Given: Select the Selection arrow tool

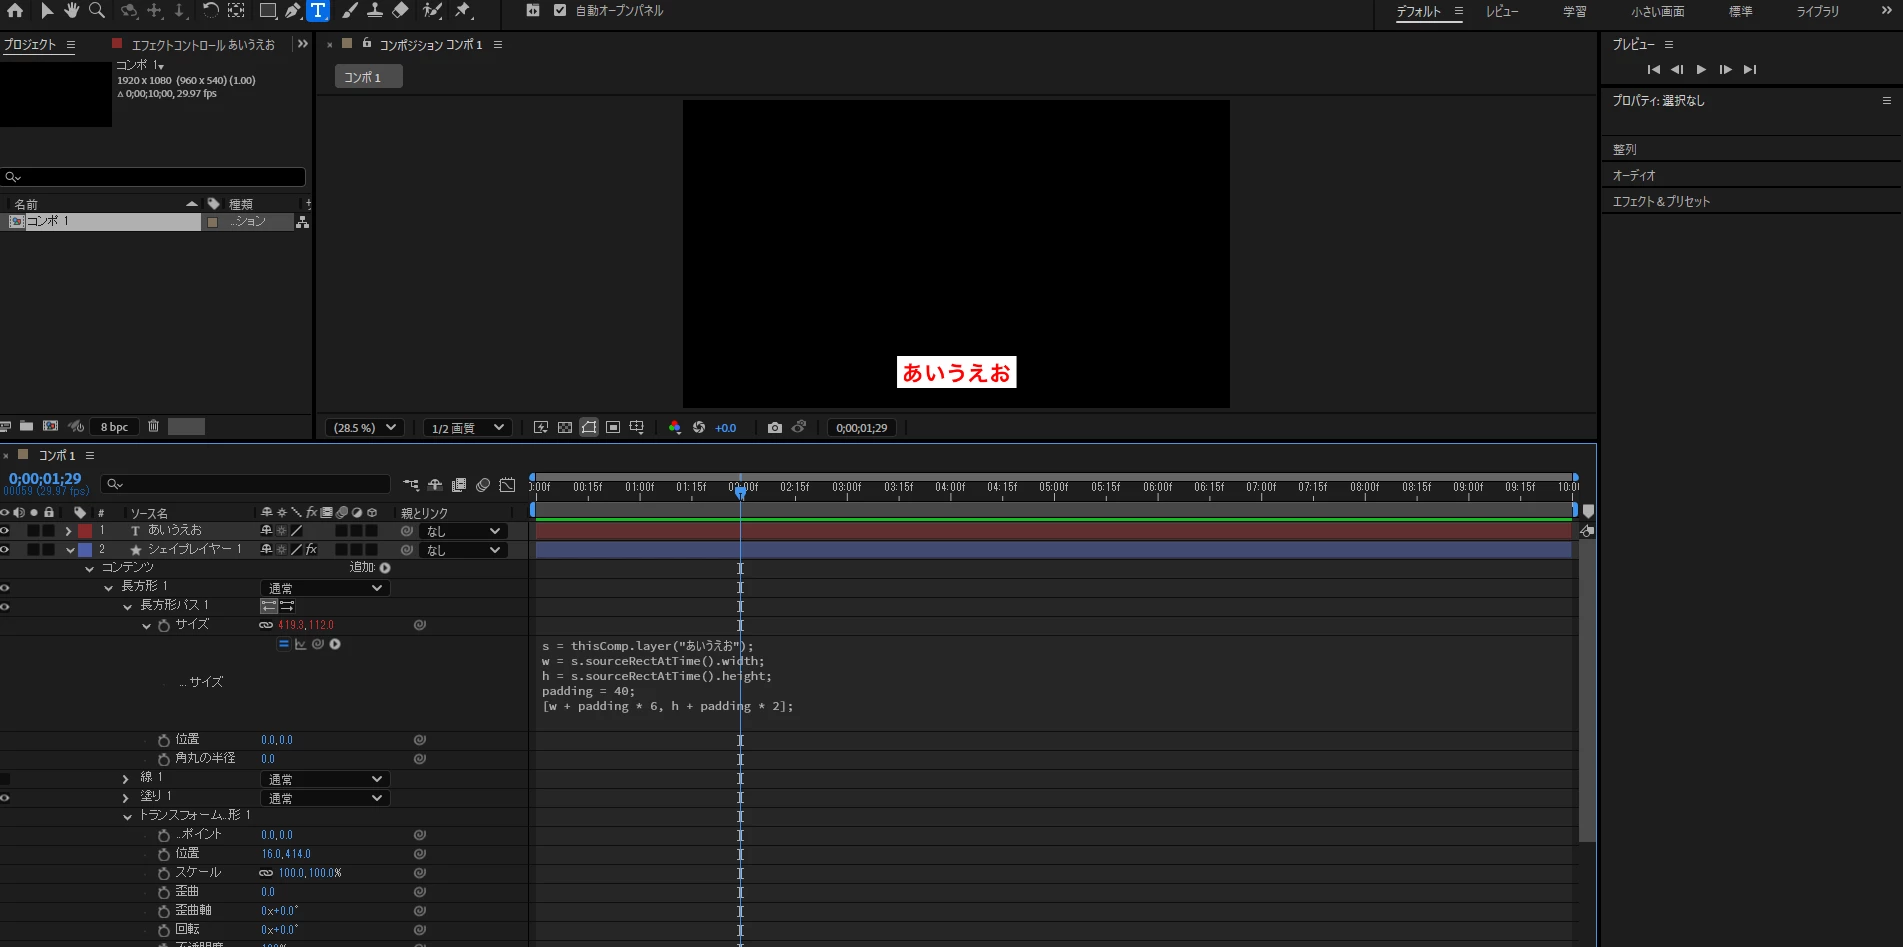Looking at the screenshot, I should pos(47,10).
